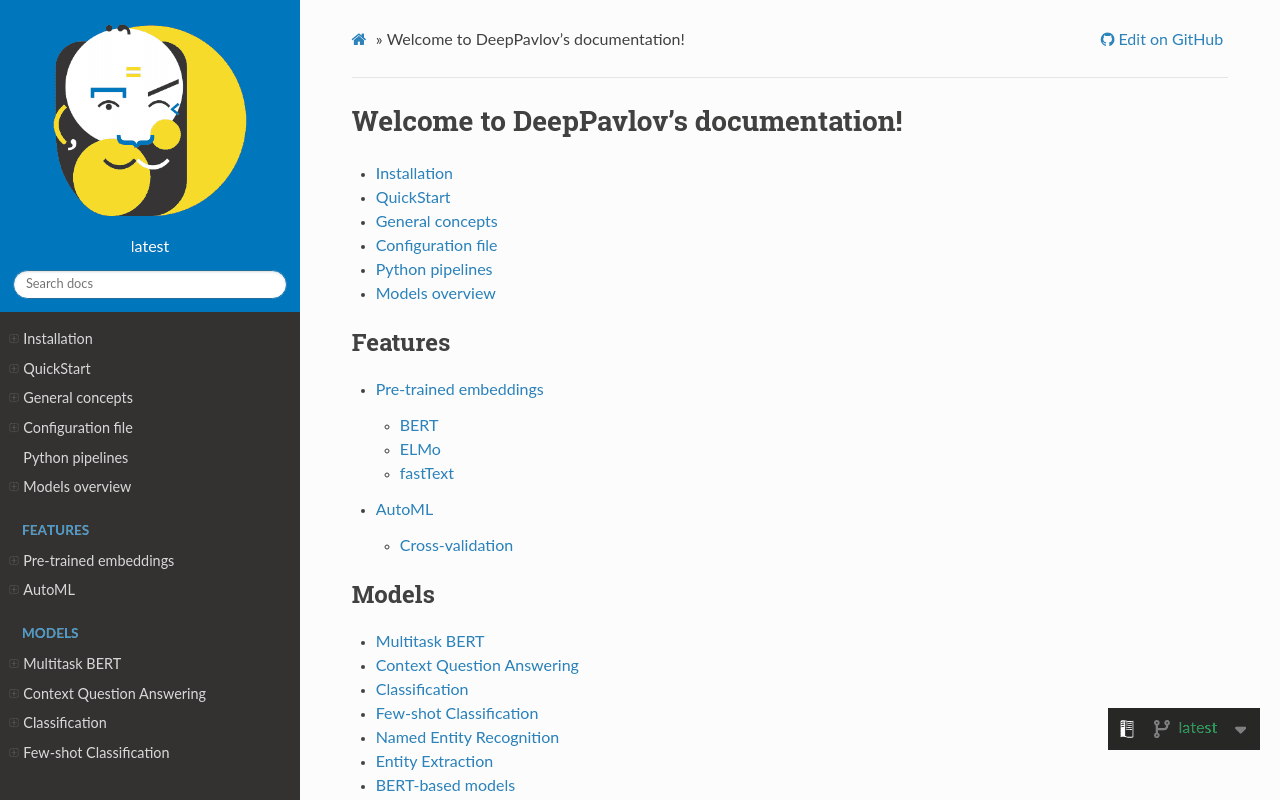
Task: Open QuickStart in sidebar menu
Action: 57,369
